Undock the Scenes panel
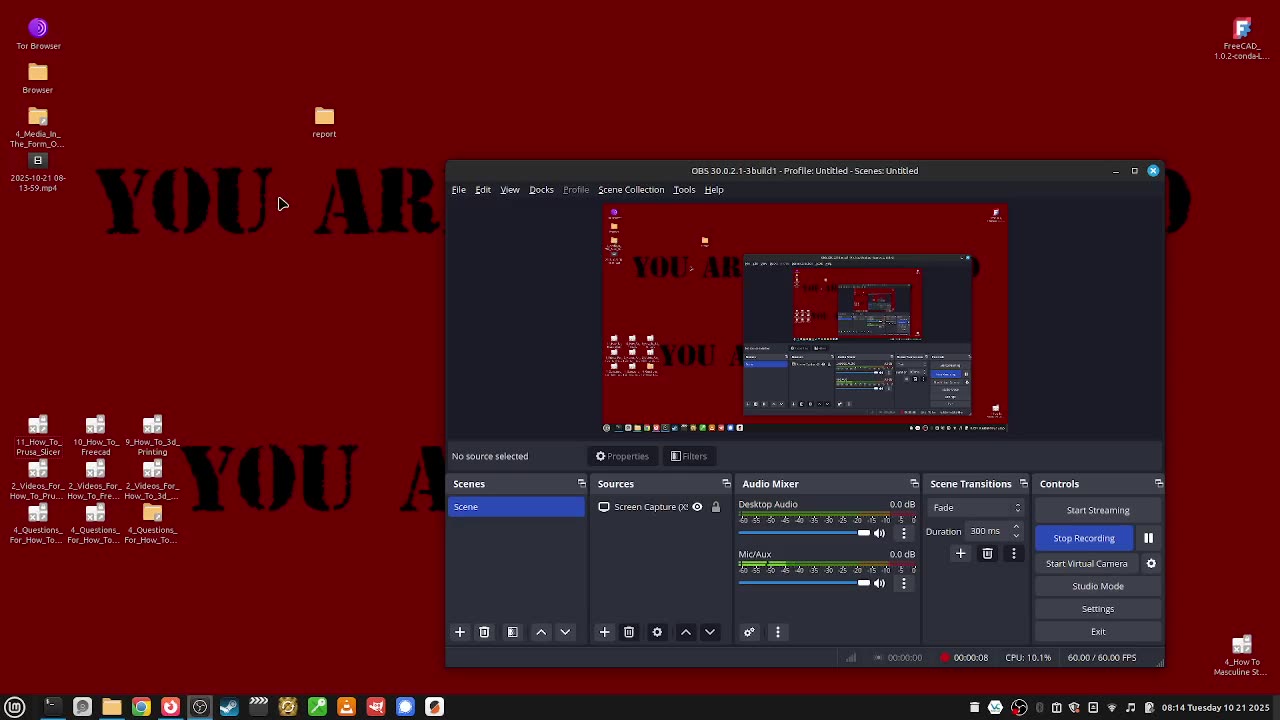Screen dimensions: 1280x720 pyautogui.click(x=581, y=484)
